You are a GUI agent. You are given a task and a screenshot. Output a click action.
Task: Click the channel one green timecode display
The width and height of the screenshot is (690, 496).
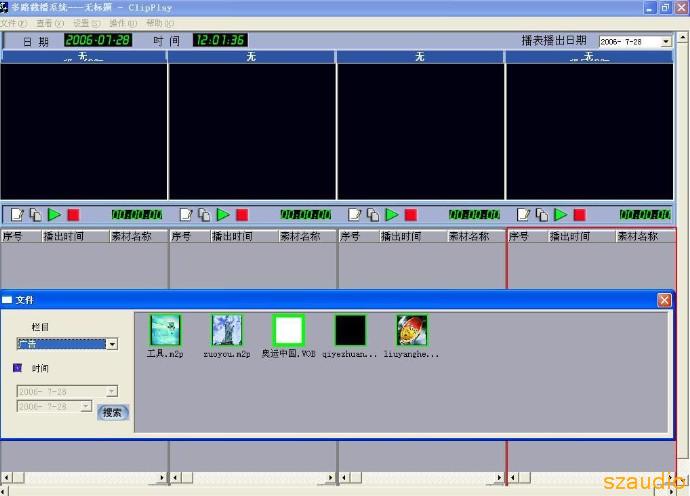[137, 215]
